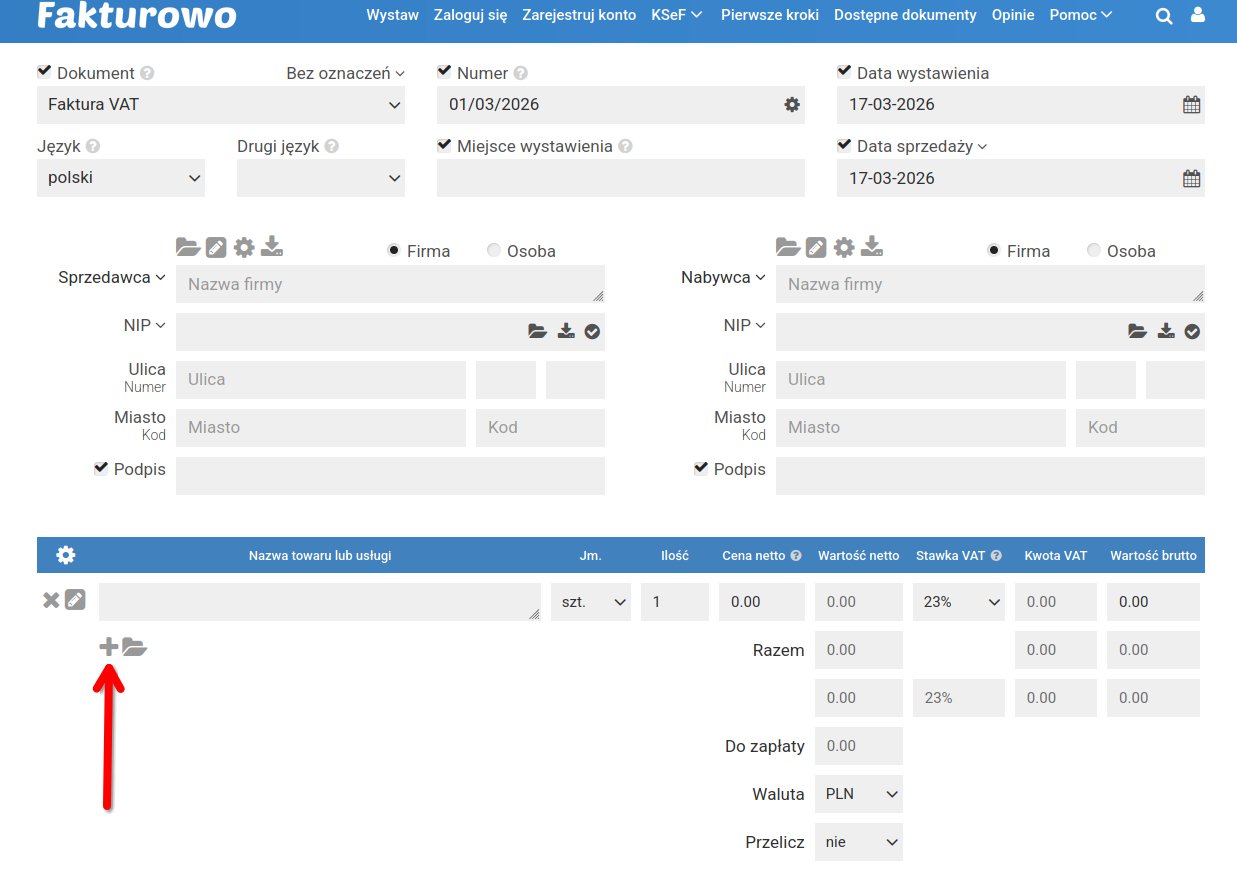The image size is (1237, 877).
Task: Uncheck the Miejsce wystawienia checkbox
Action: point(445,145)
